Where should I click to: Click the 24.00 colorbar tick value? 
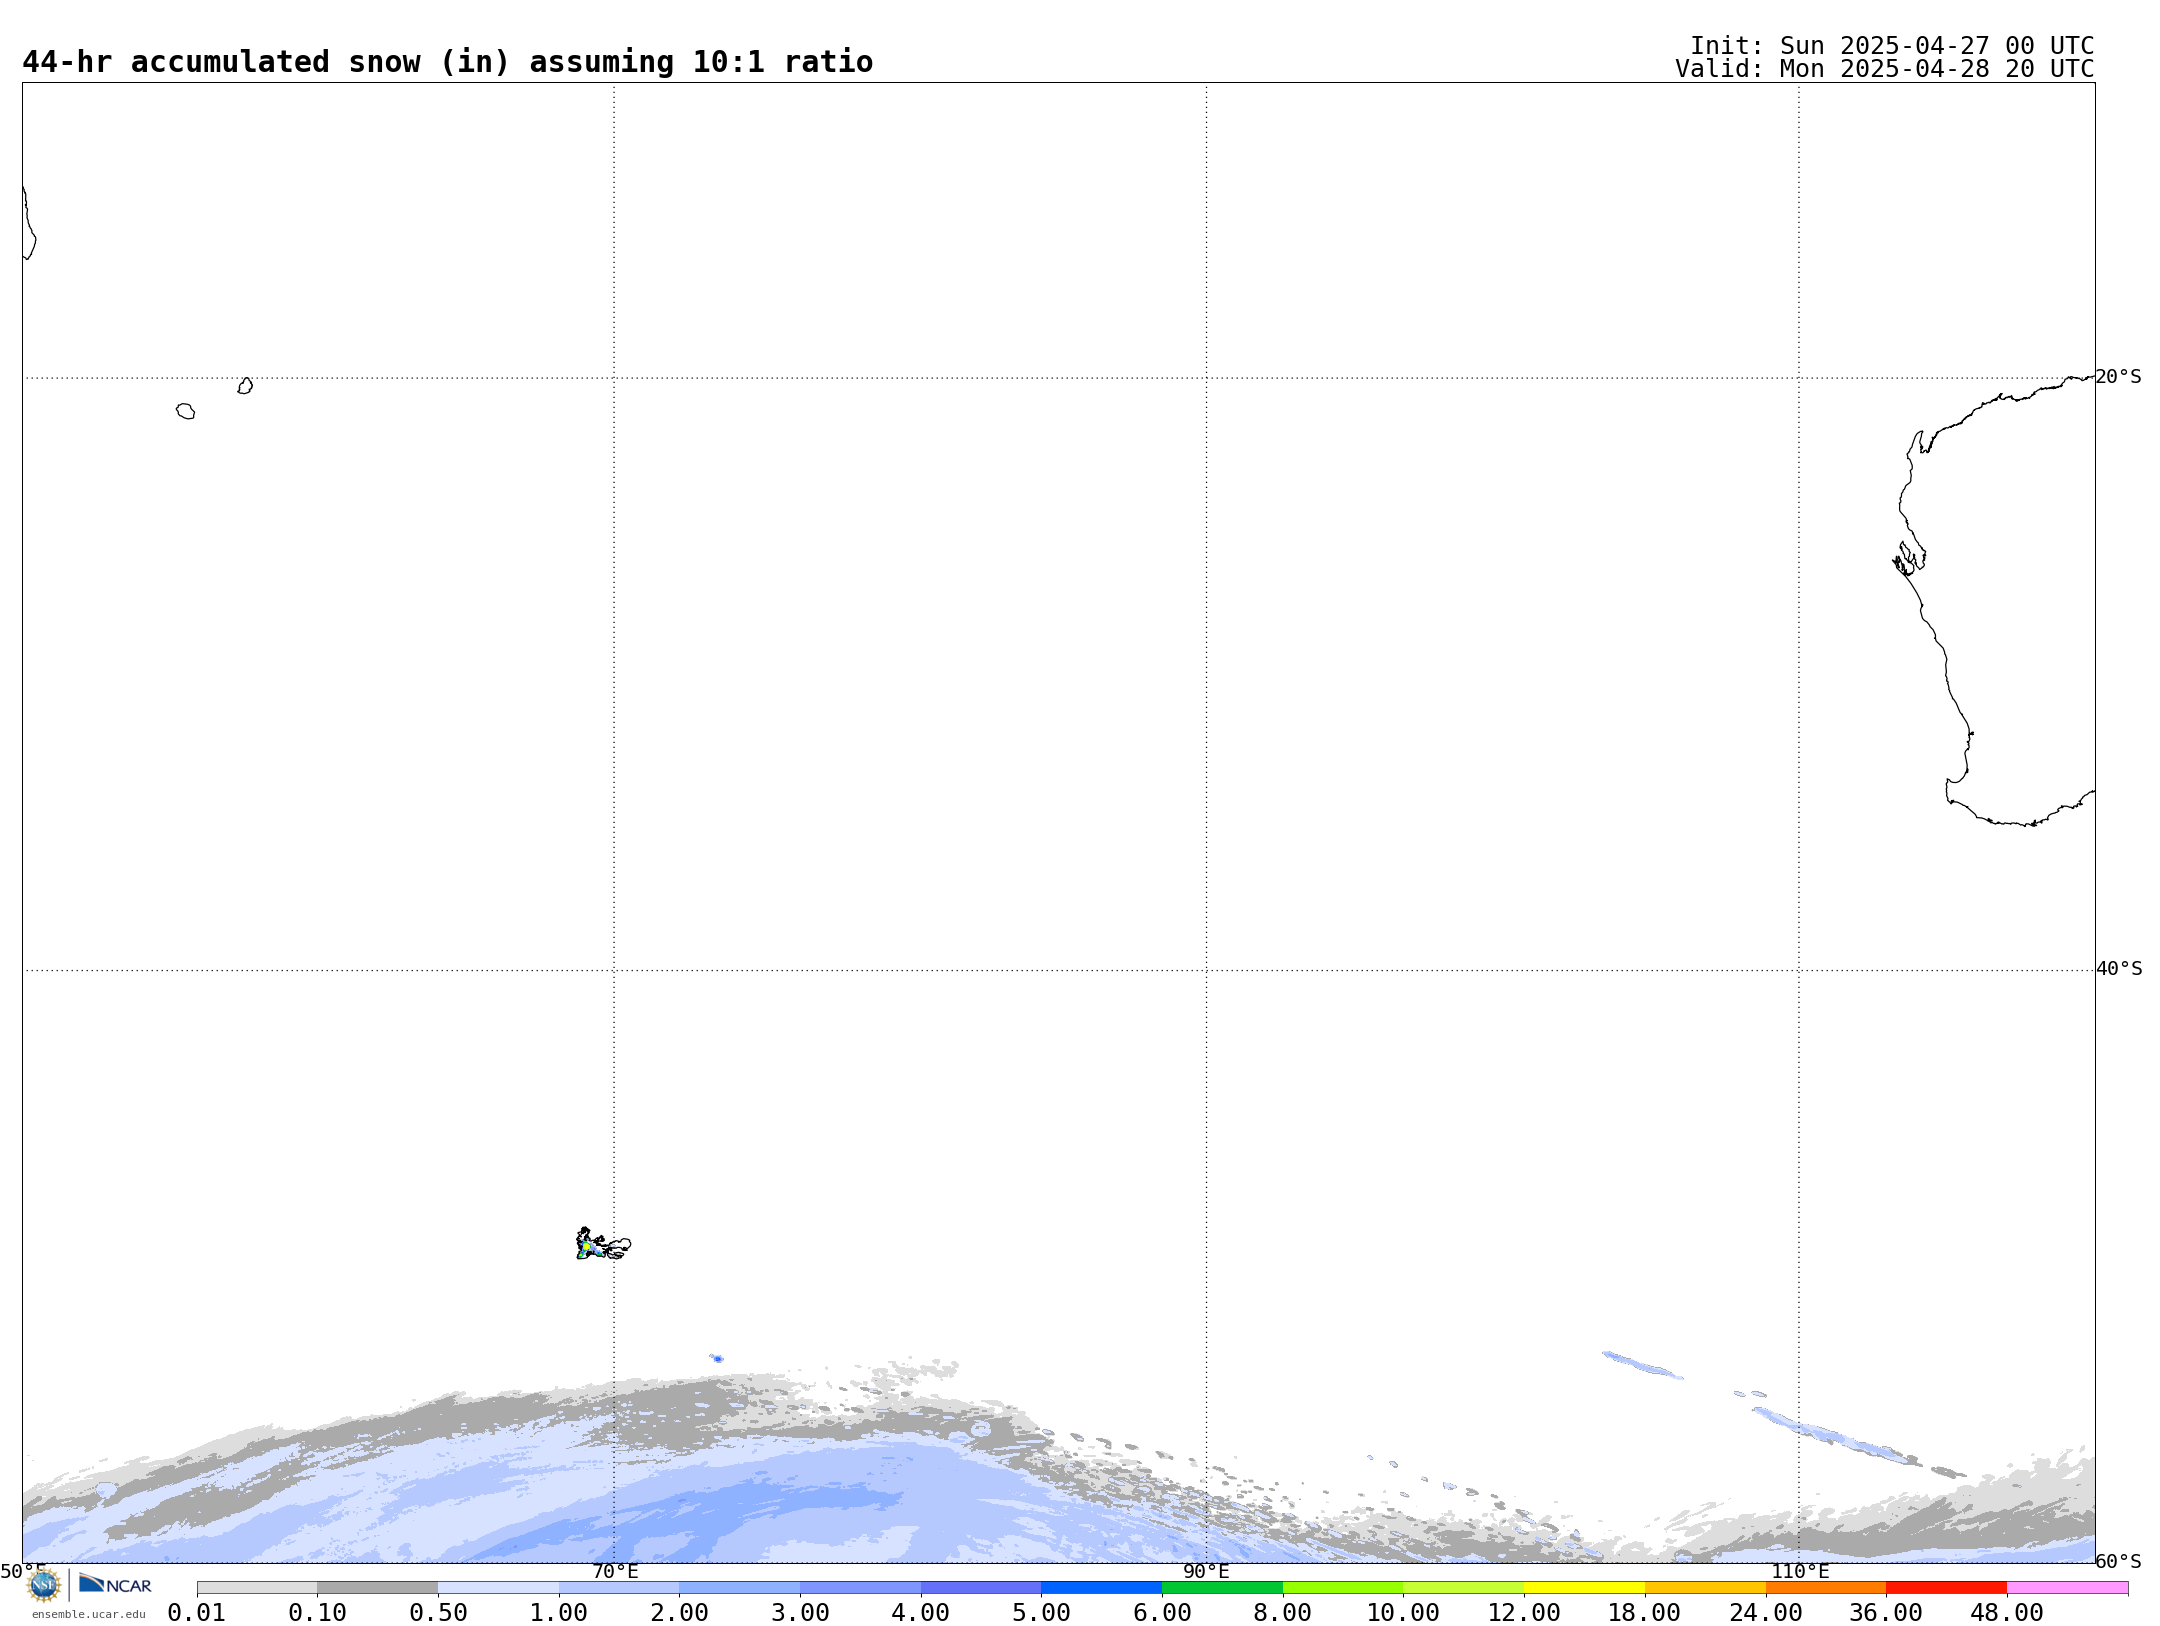(x=1766, y=1613)
